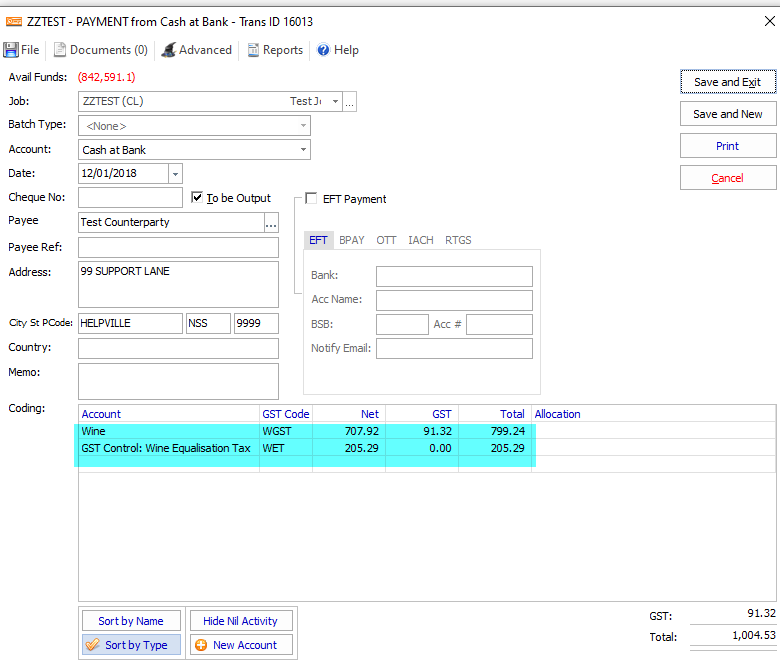Enable the EFT Payment checkbox
Screen dimensions: 780x660
311,199
